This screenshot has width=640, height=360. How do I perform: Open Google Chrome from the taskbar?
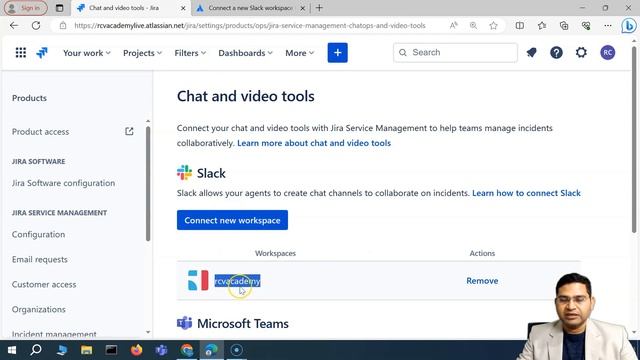[x=187, y=350]
